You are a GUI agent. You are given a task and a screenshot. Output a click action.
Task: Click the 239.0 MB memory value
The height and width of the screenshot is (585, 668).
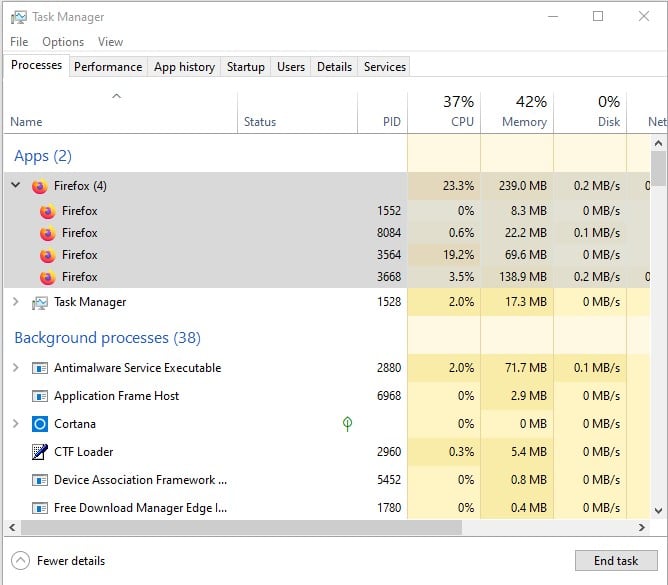[x=523, y=186]
